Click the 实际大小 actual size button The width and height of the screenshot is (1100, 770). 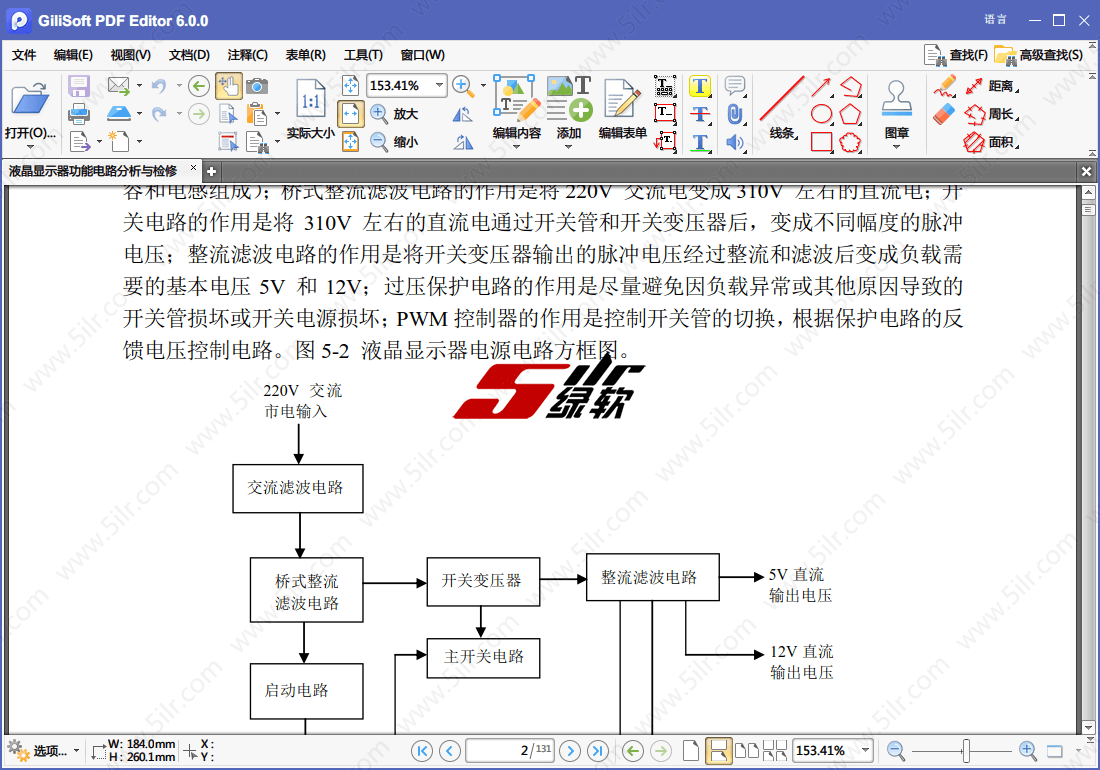coord(311,110)
